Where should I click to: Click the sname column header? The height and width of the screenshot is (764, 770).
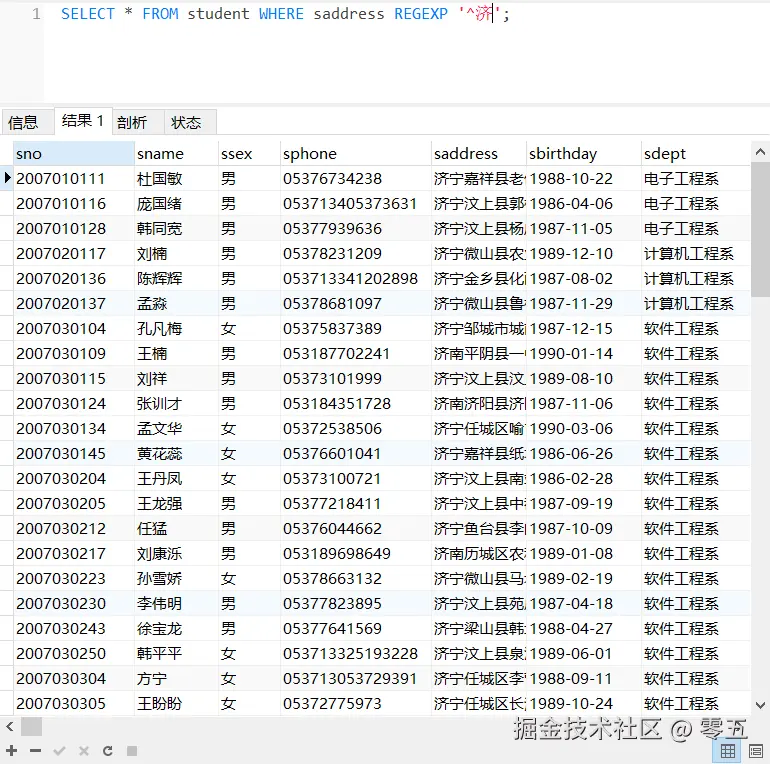point(176,154)
